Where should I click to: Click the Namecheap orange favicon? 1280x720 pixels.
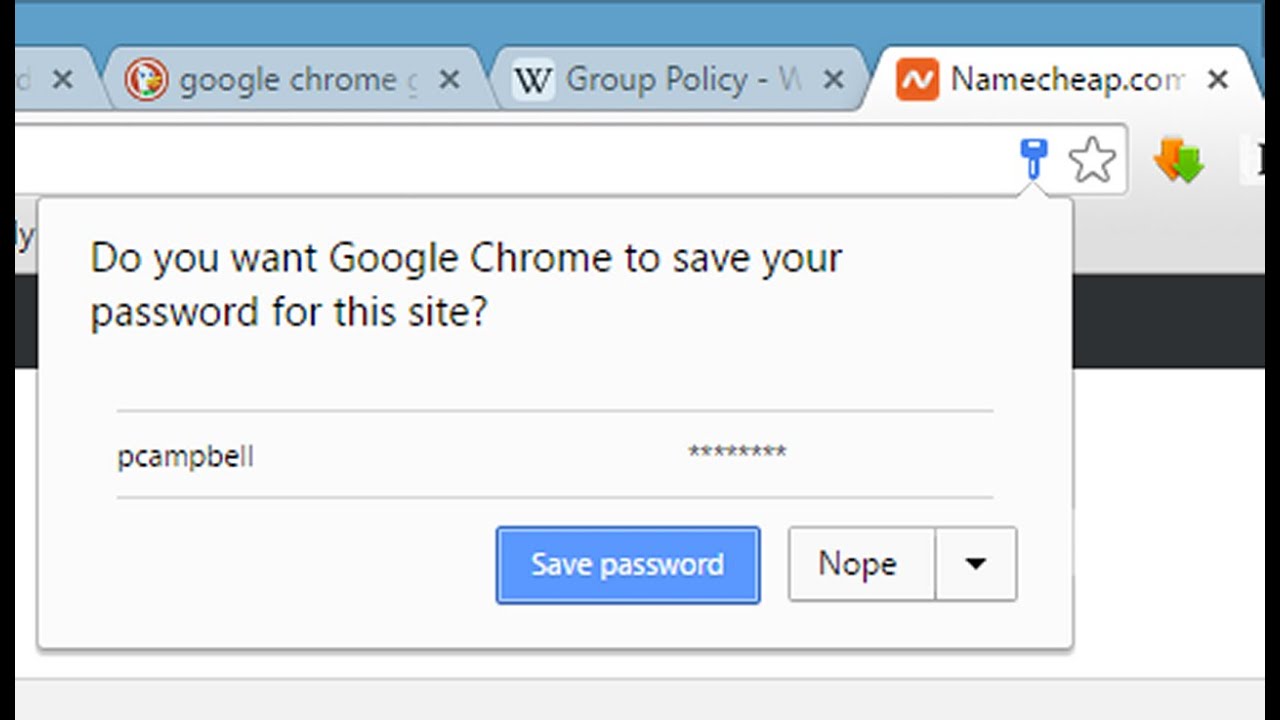(917, 80)
